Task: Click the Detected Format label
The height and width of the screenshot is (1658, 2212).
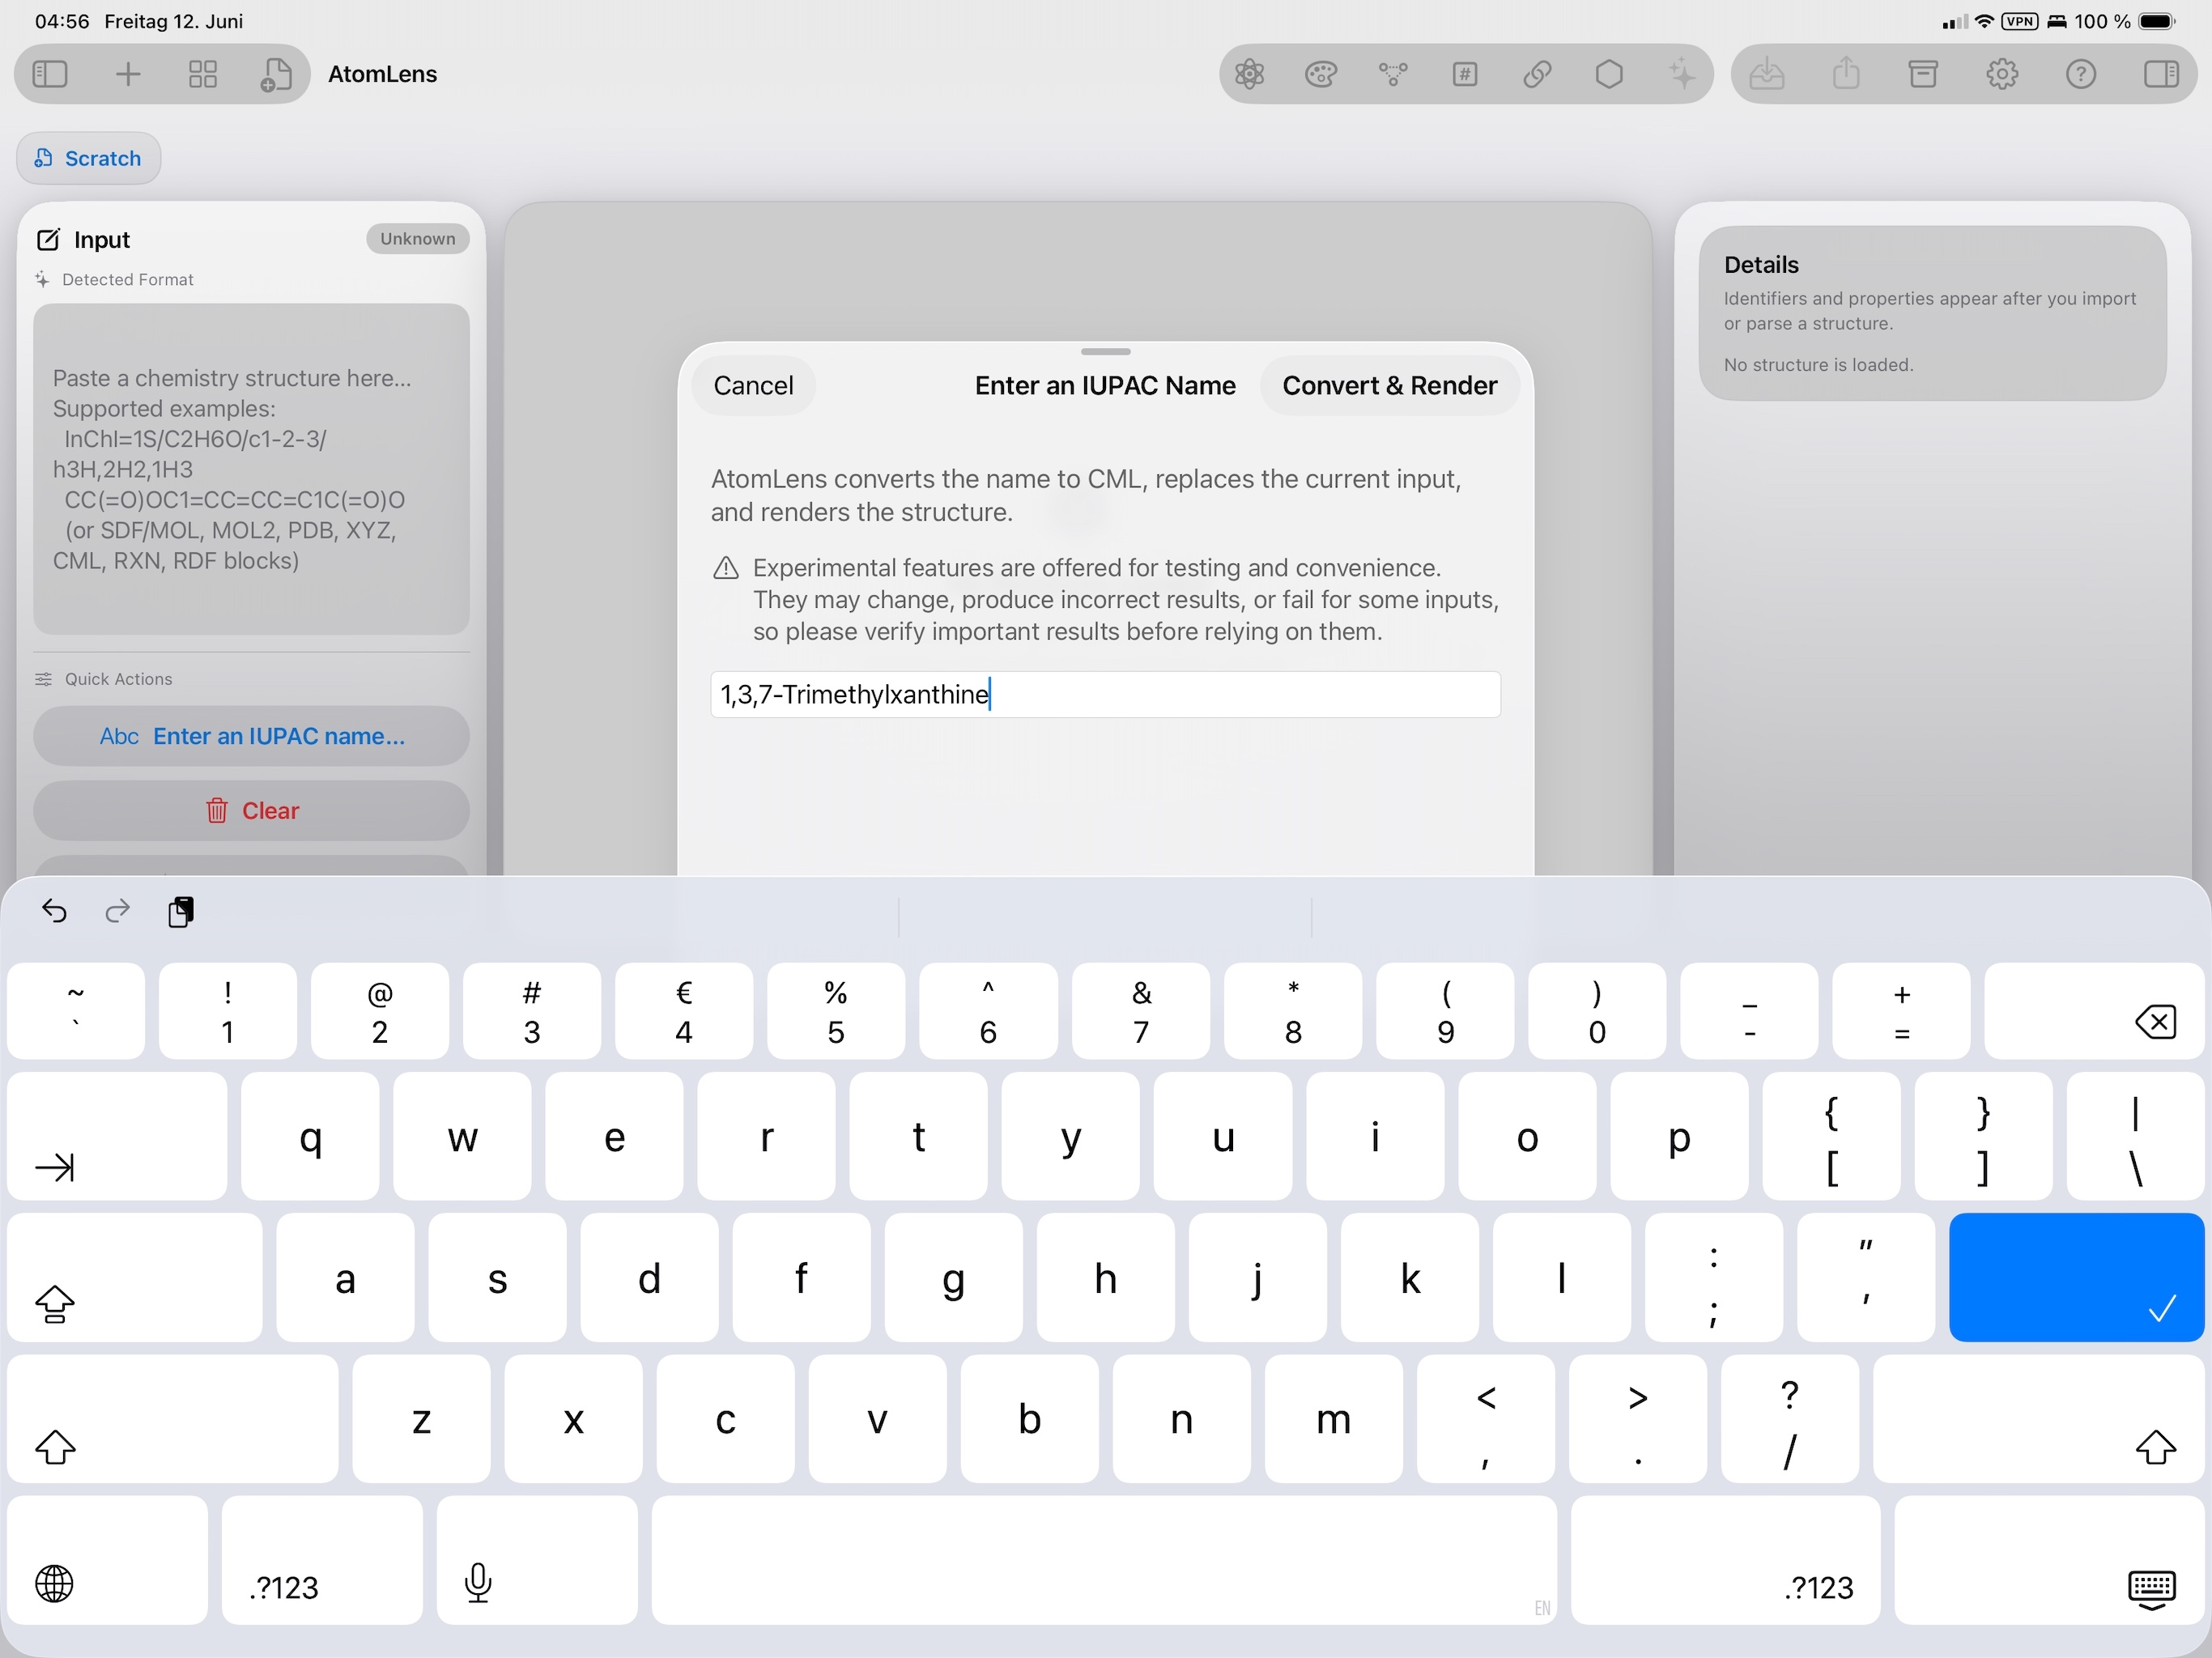Action: [128, 280]
